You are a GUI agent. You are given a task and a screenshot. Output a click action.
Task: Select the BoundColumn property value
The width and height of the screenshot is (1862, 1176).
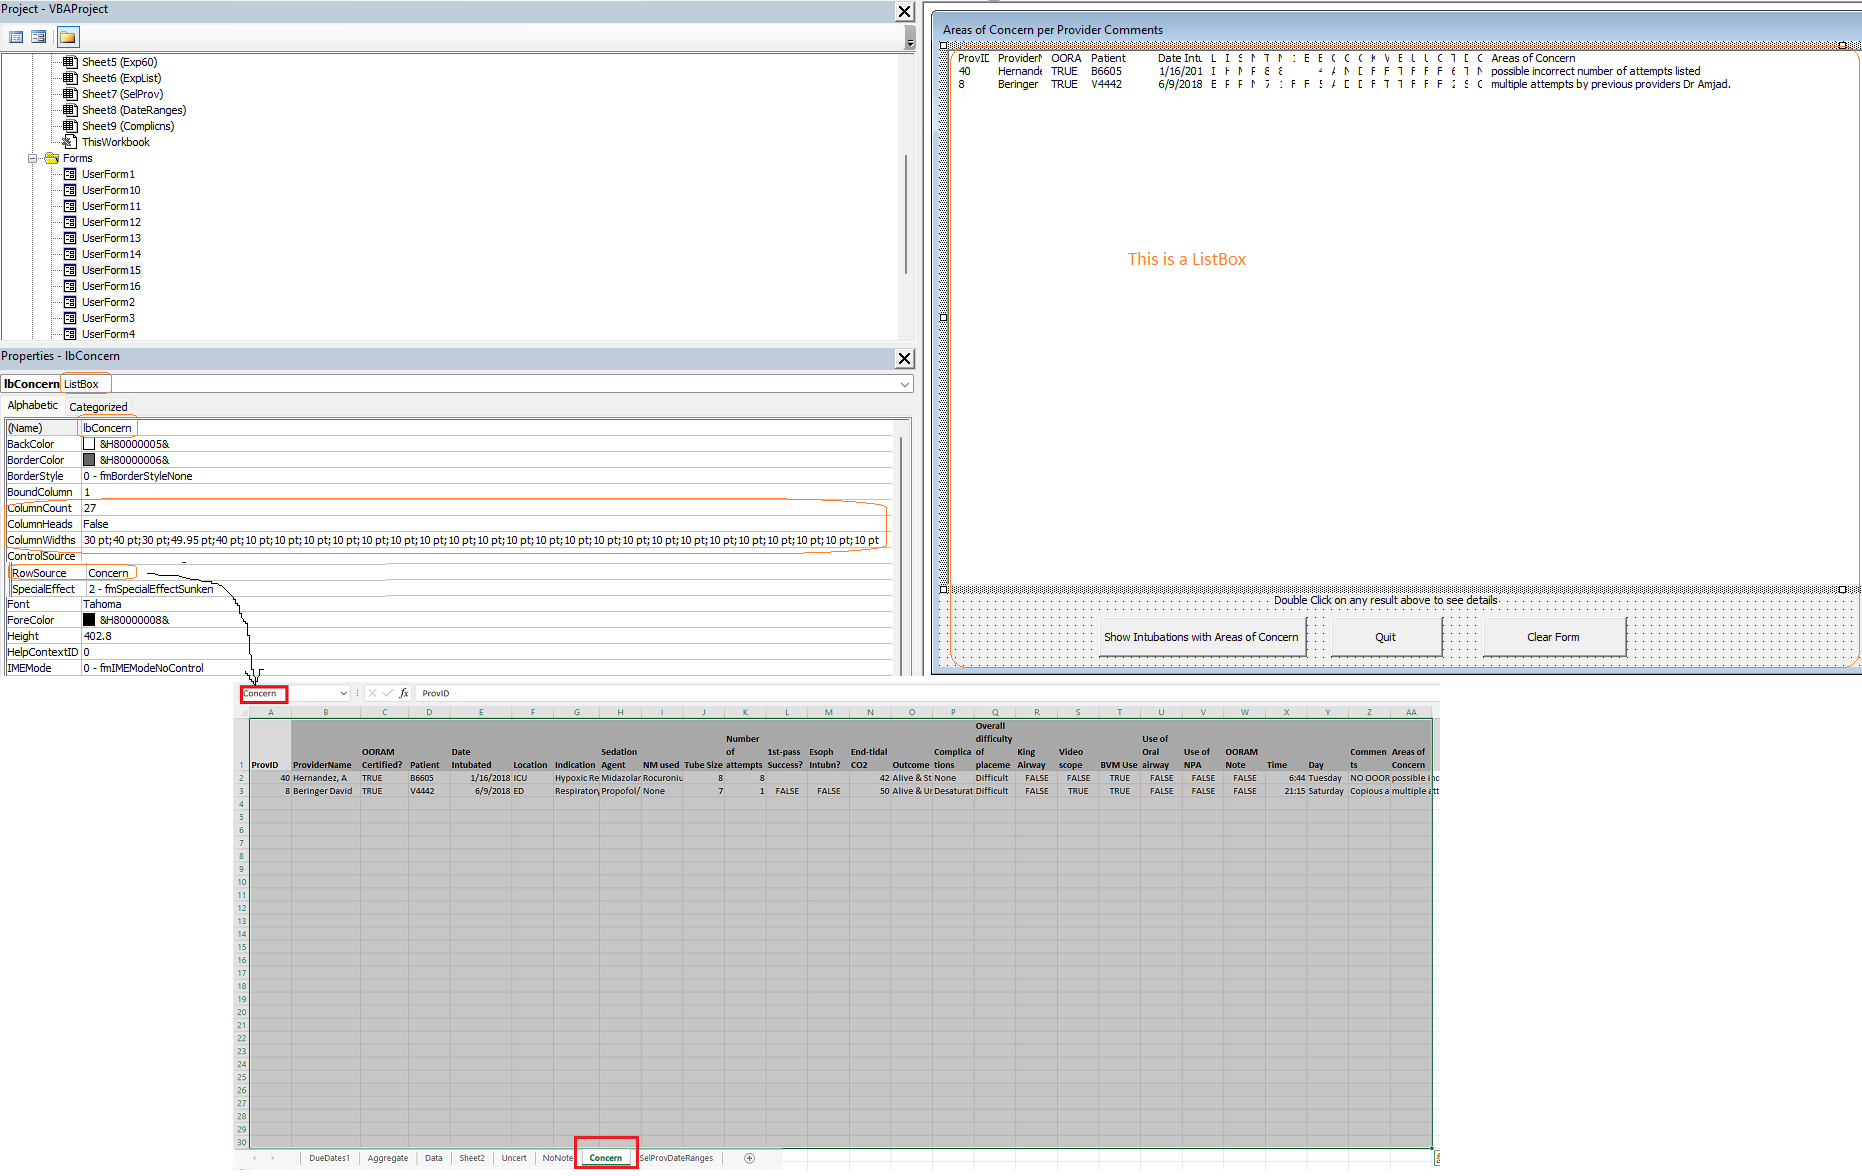point(486,492)
